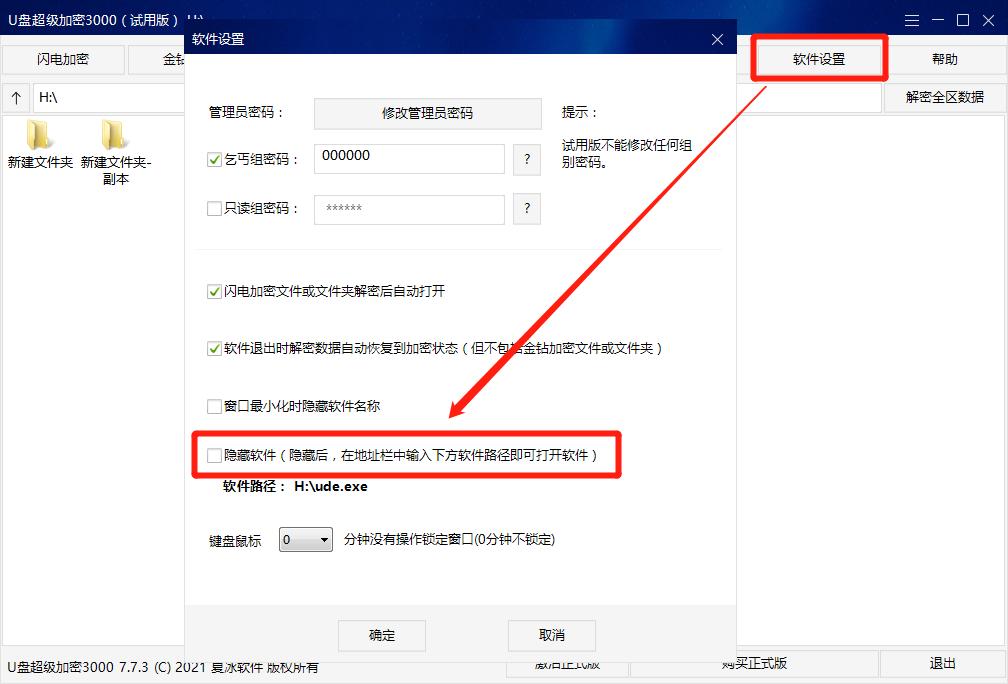1008x684 pixels.
Task: Toggle 窗口最小化时隐藏软件名称 option
Action: coord(214,406)
